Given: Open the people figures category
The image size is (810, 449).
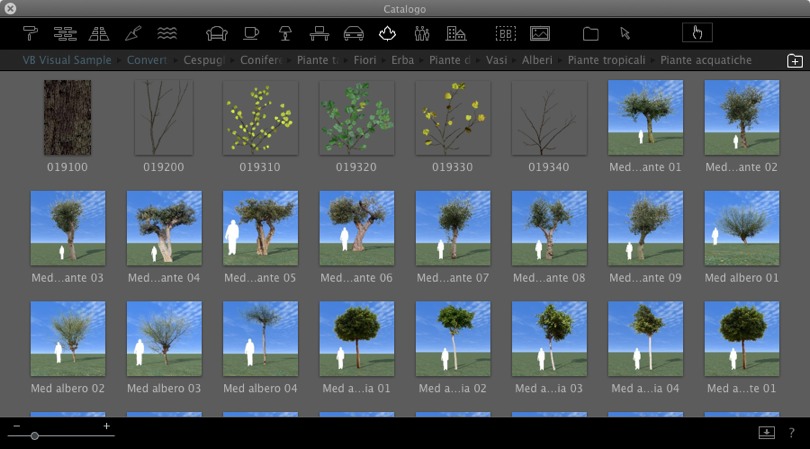Looking at the screenshot, I should [x=422, y=34].
